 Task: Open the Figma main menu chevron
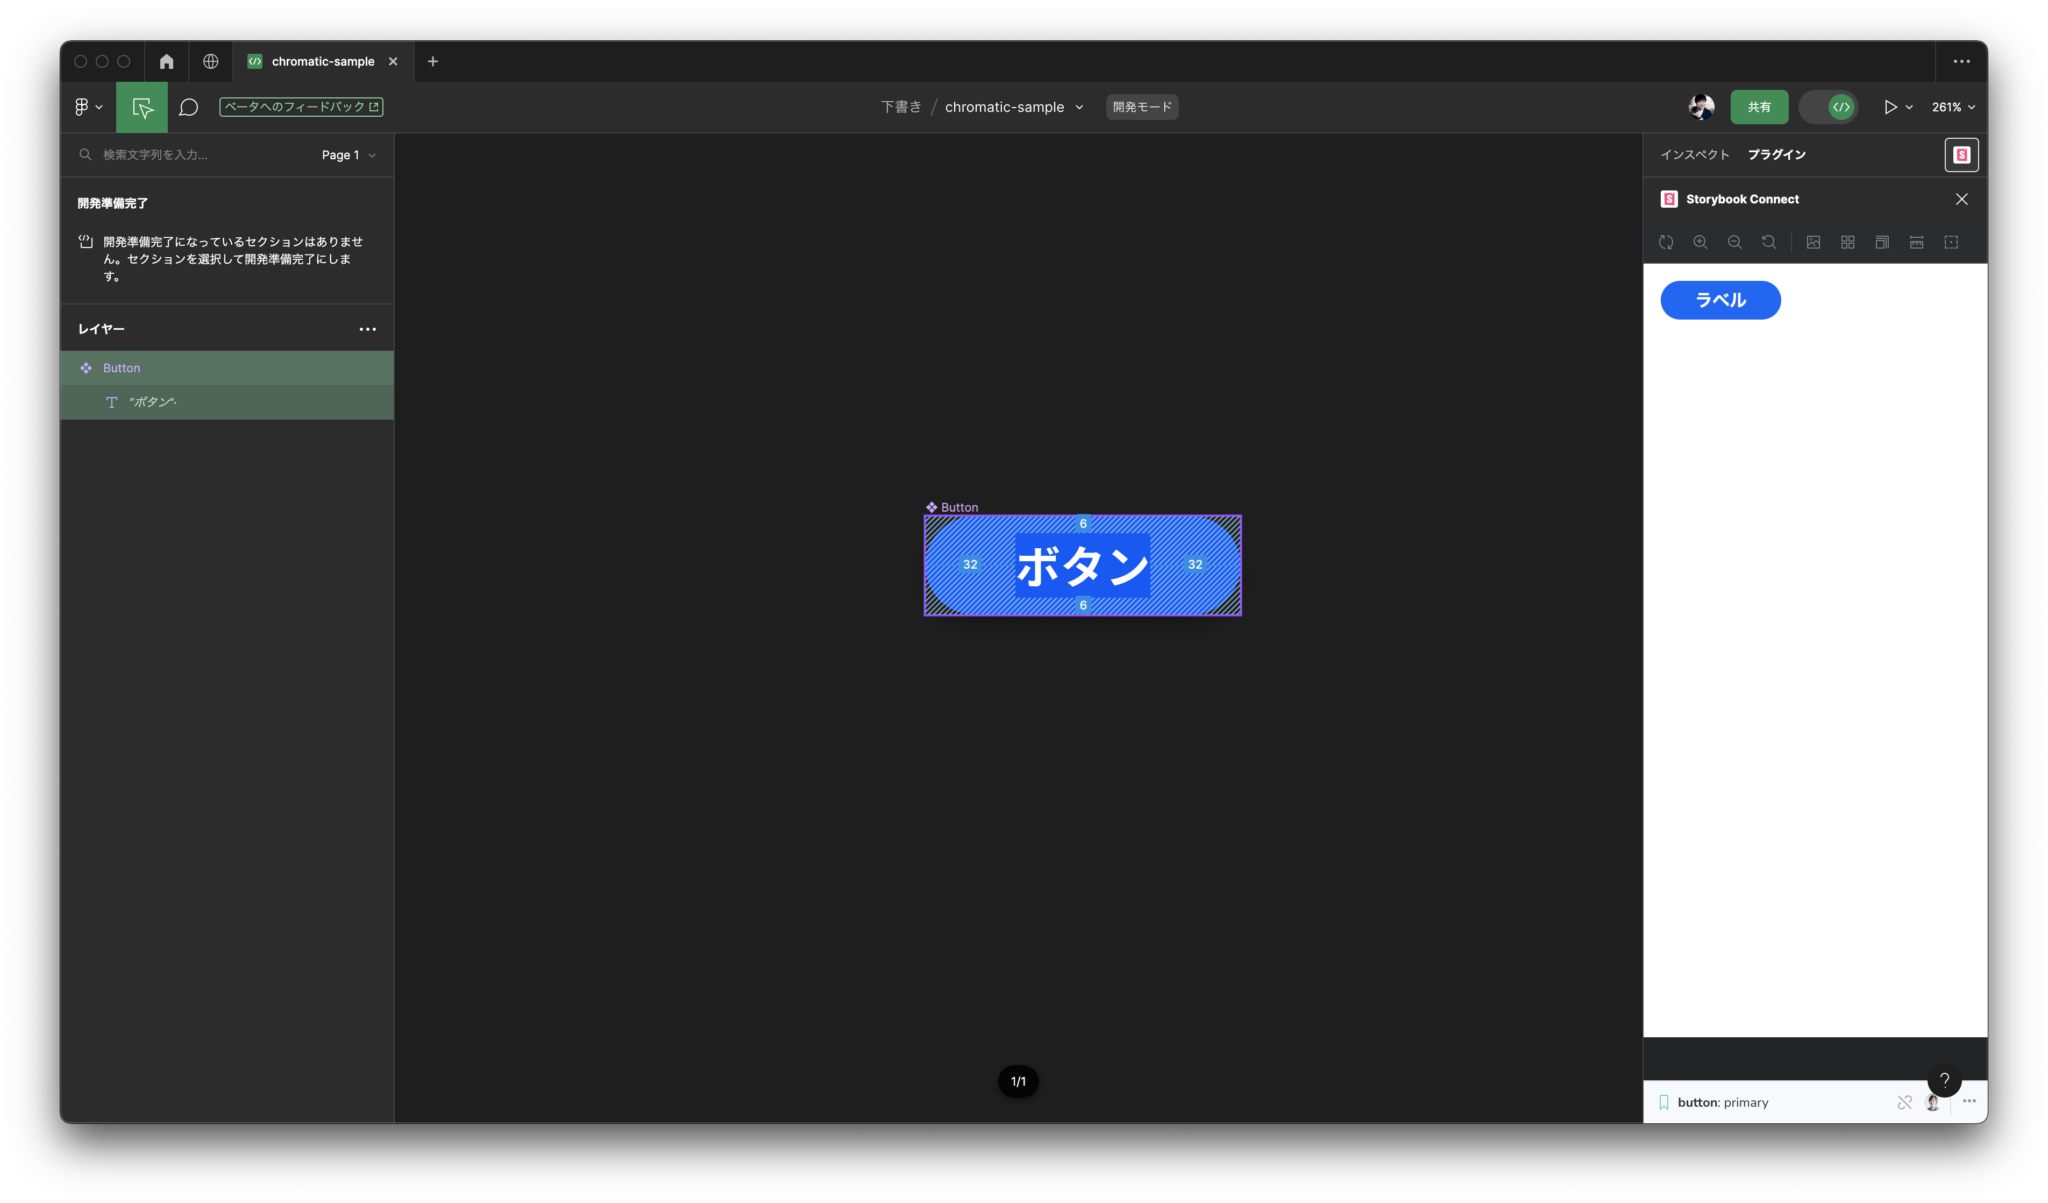pyautogui.click(x=98, y=107)
